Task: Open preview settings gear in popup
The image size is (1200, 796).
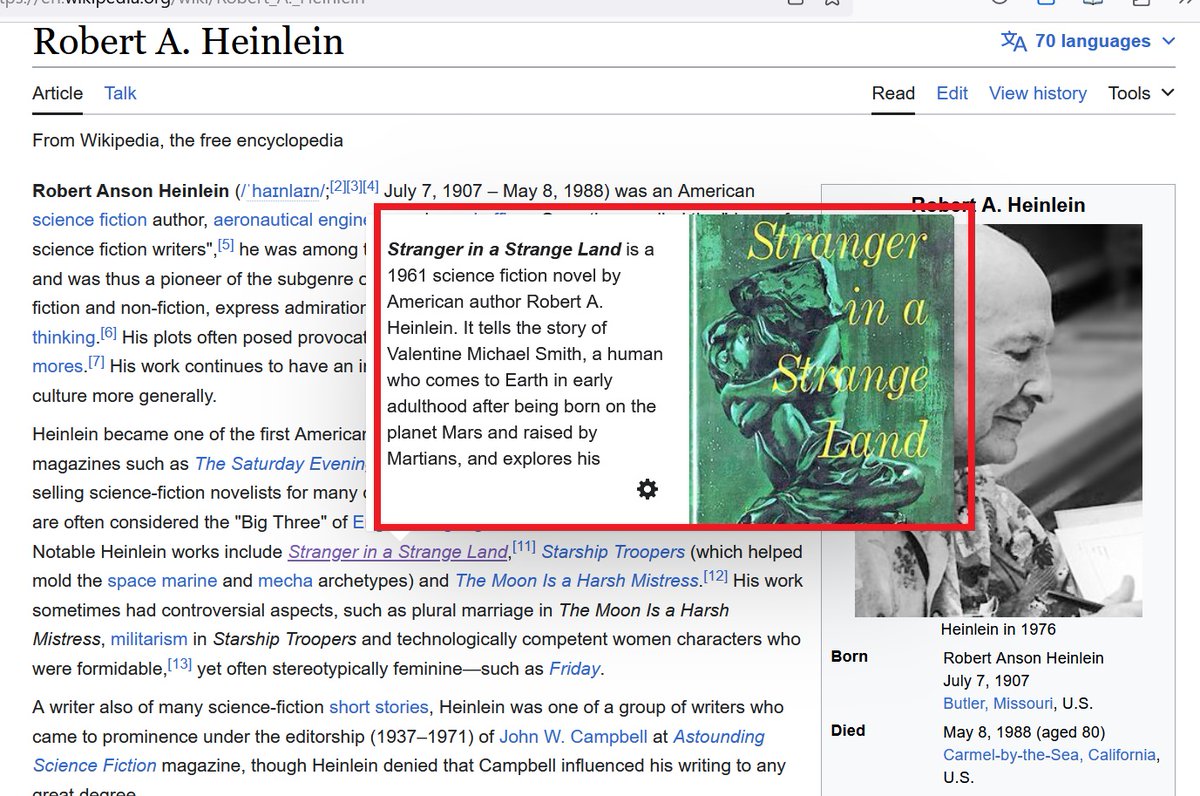Action: (647, 489)
